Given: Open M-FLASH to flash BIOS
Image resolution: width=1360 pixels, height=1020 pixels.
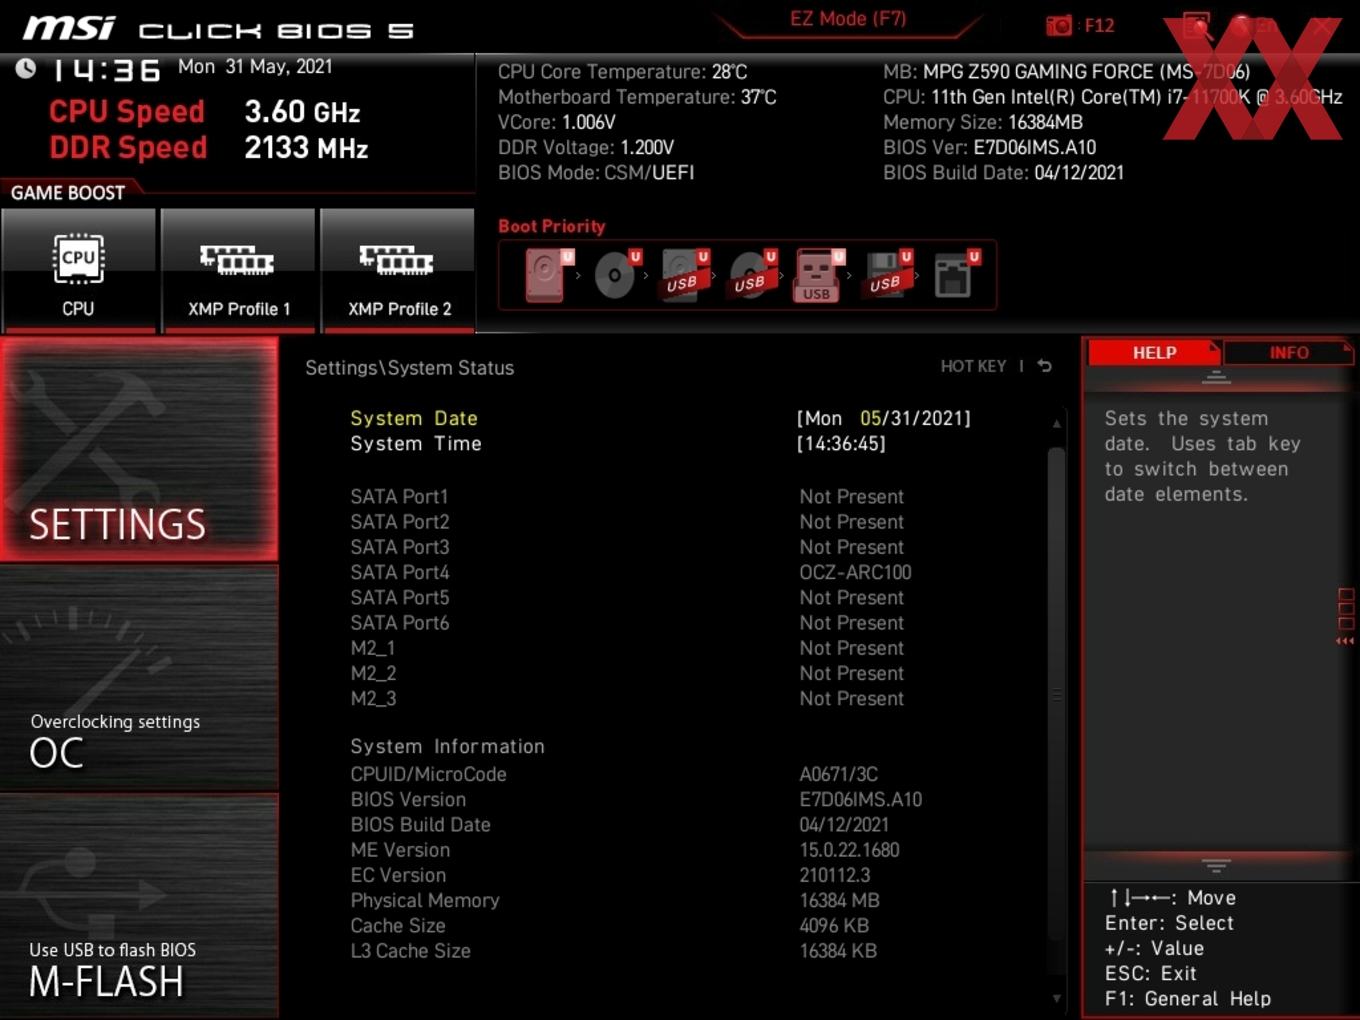Looking at the screenshot, I should [139, 906].
